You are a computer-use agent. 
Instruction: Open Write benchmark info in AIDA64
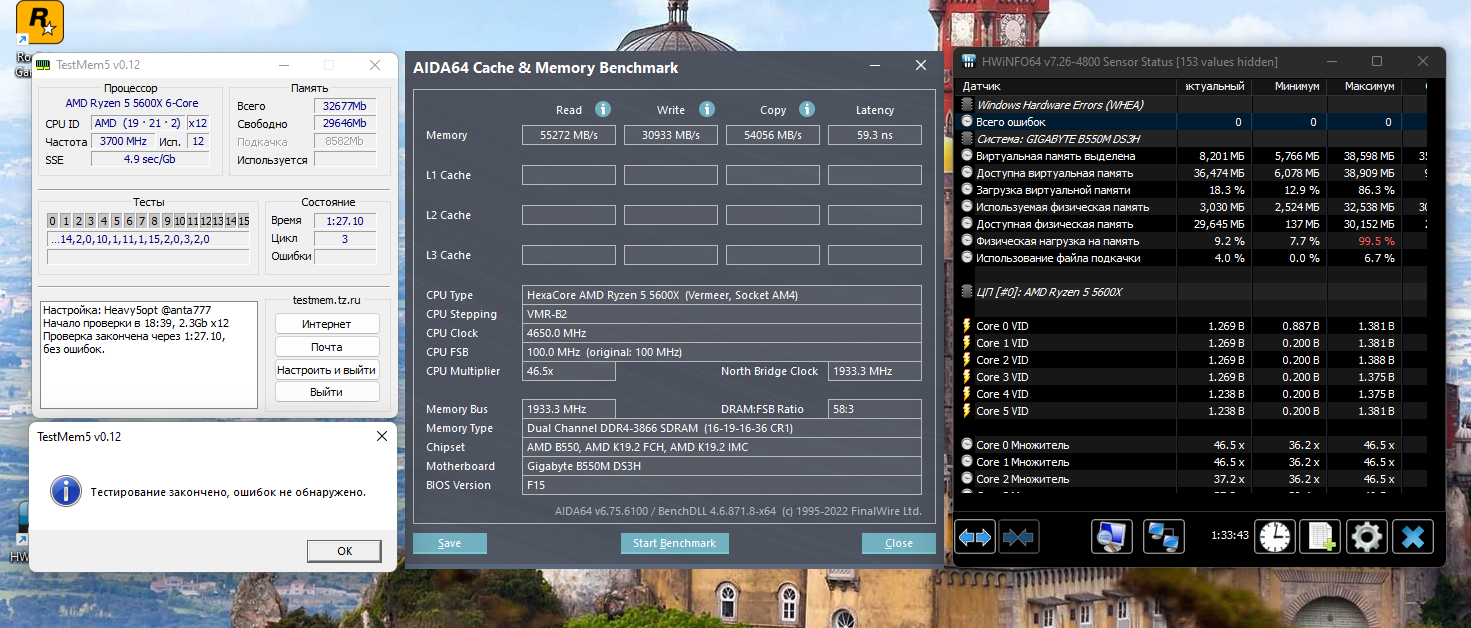pos(706,110)
